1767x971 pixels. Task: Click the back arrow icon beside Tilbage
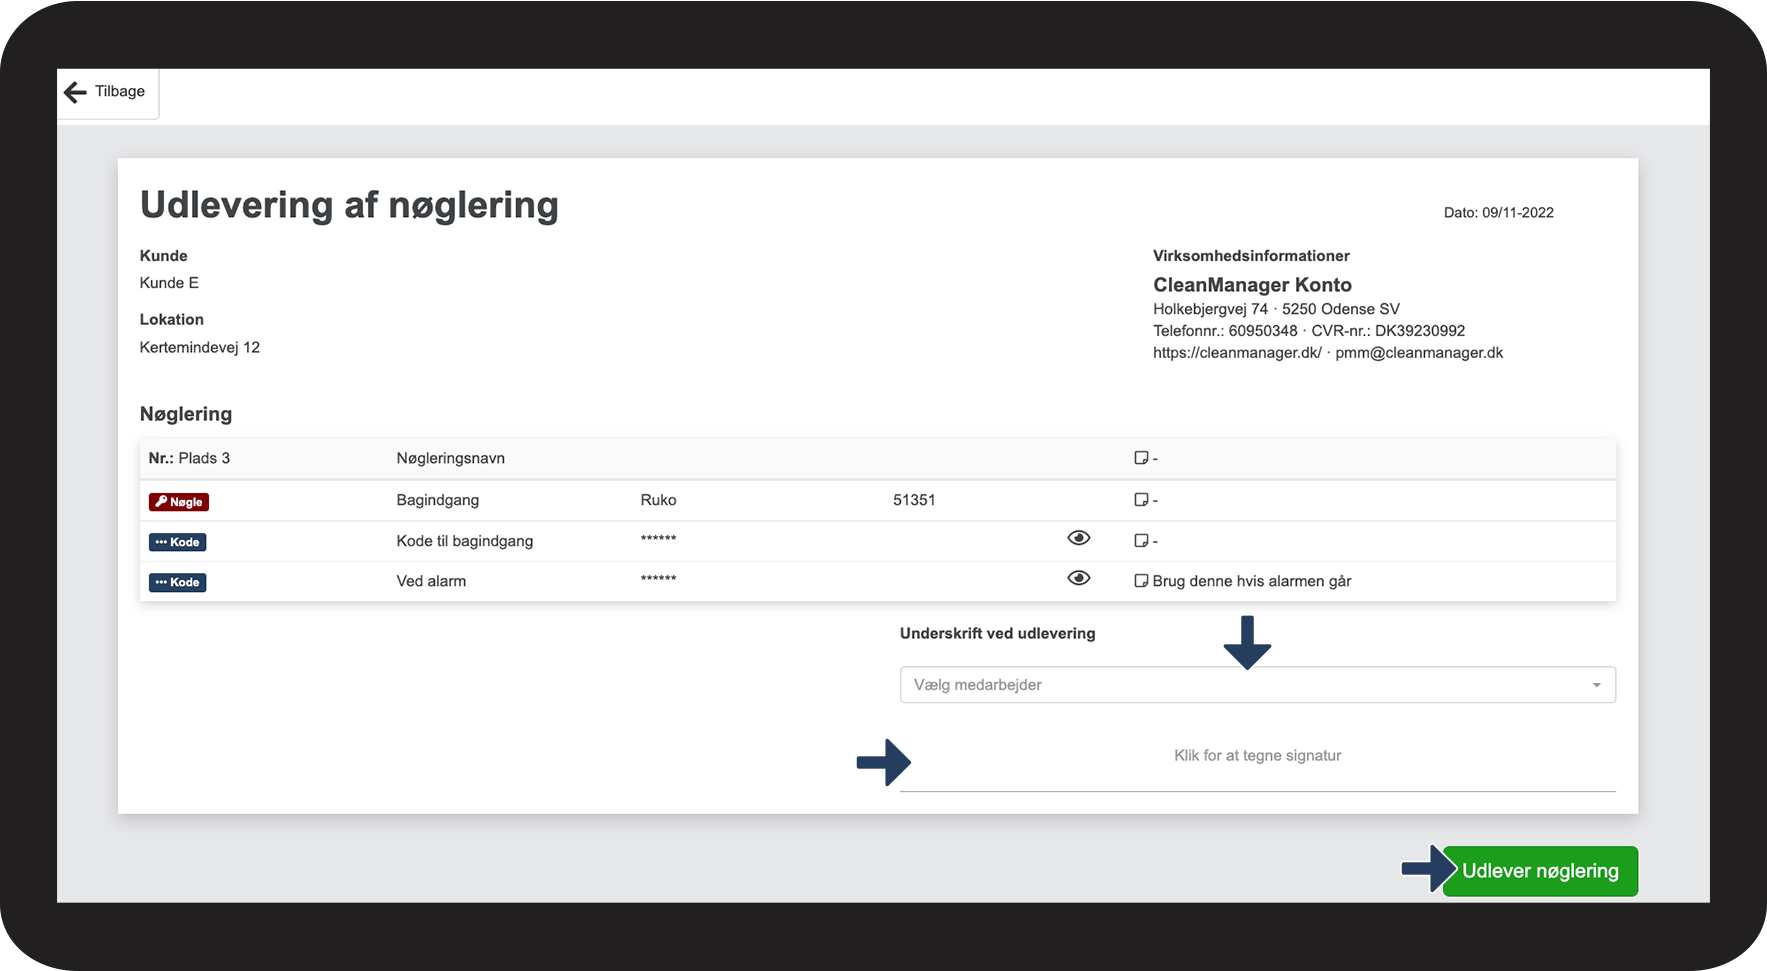75,93
